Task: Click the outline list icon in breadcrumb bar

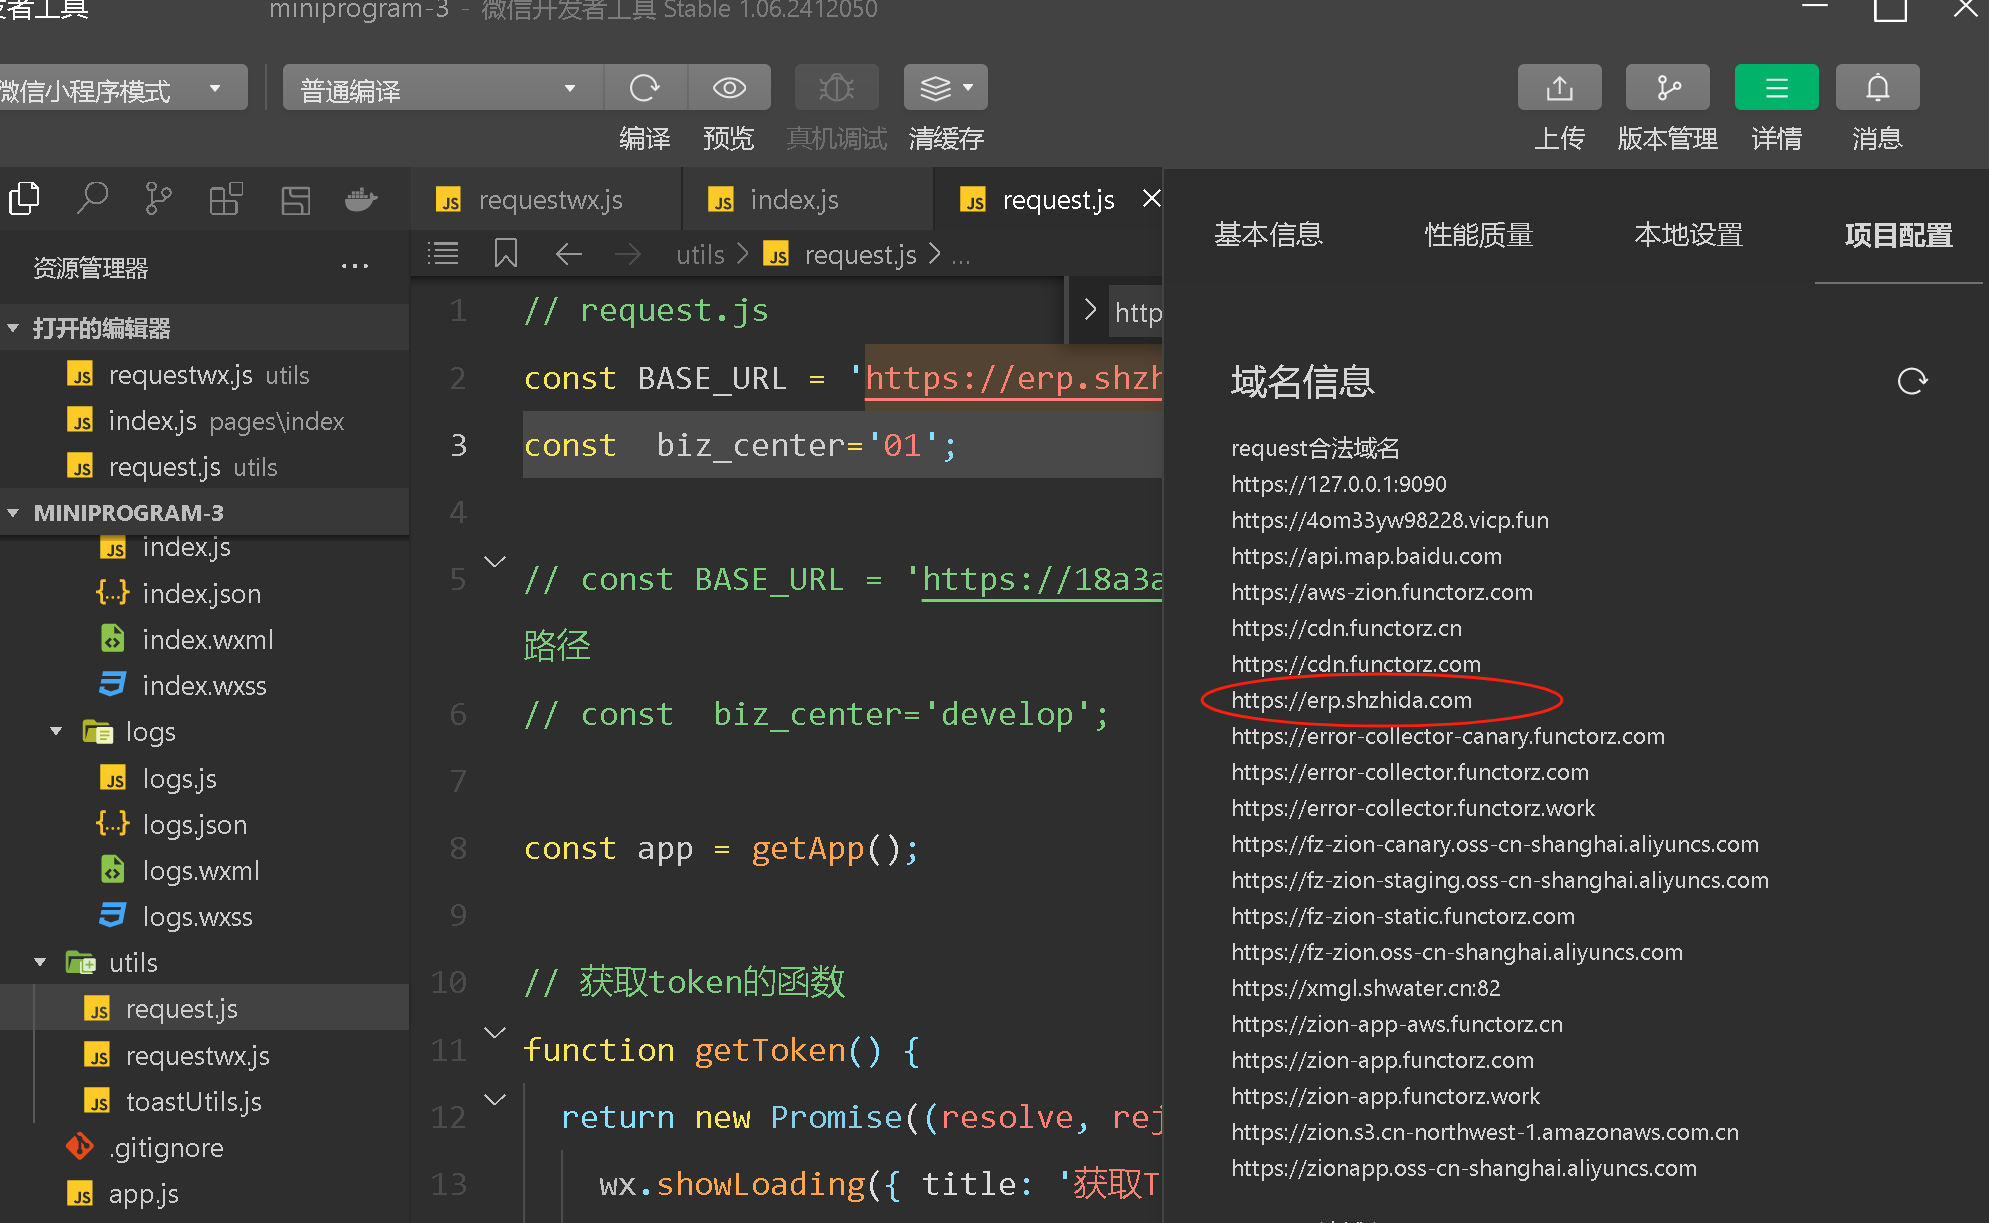Action: 443,254
